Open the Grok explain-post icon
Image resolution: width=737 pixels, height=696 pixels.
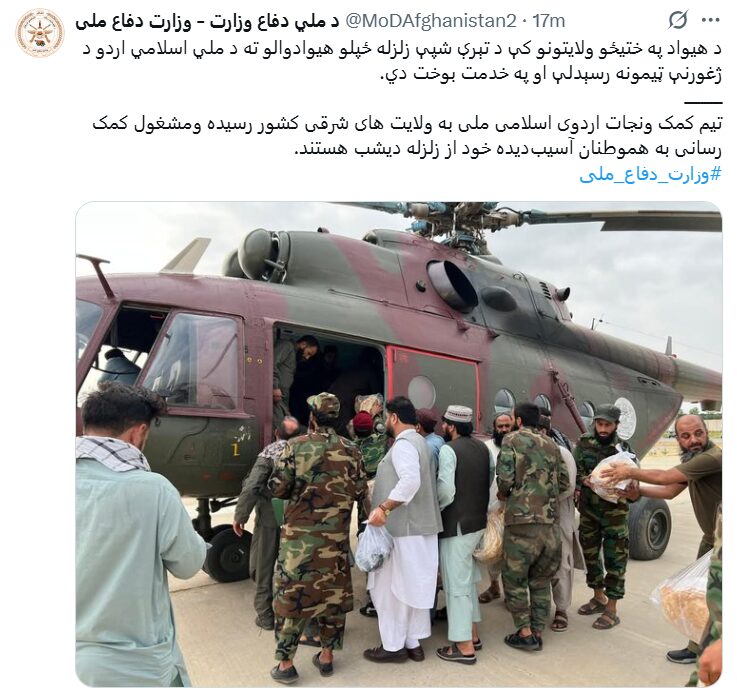point(678,21)
